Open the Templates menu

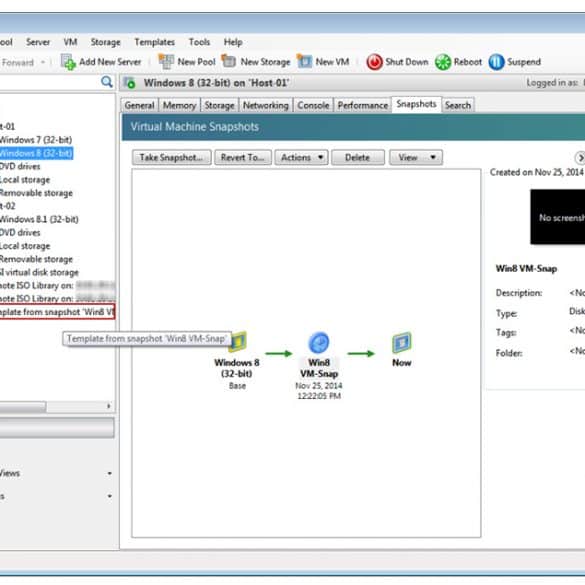click(x=154, y=42)
